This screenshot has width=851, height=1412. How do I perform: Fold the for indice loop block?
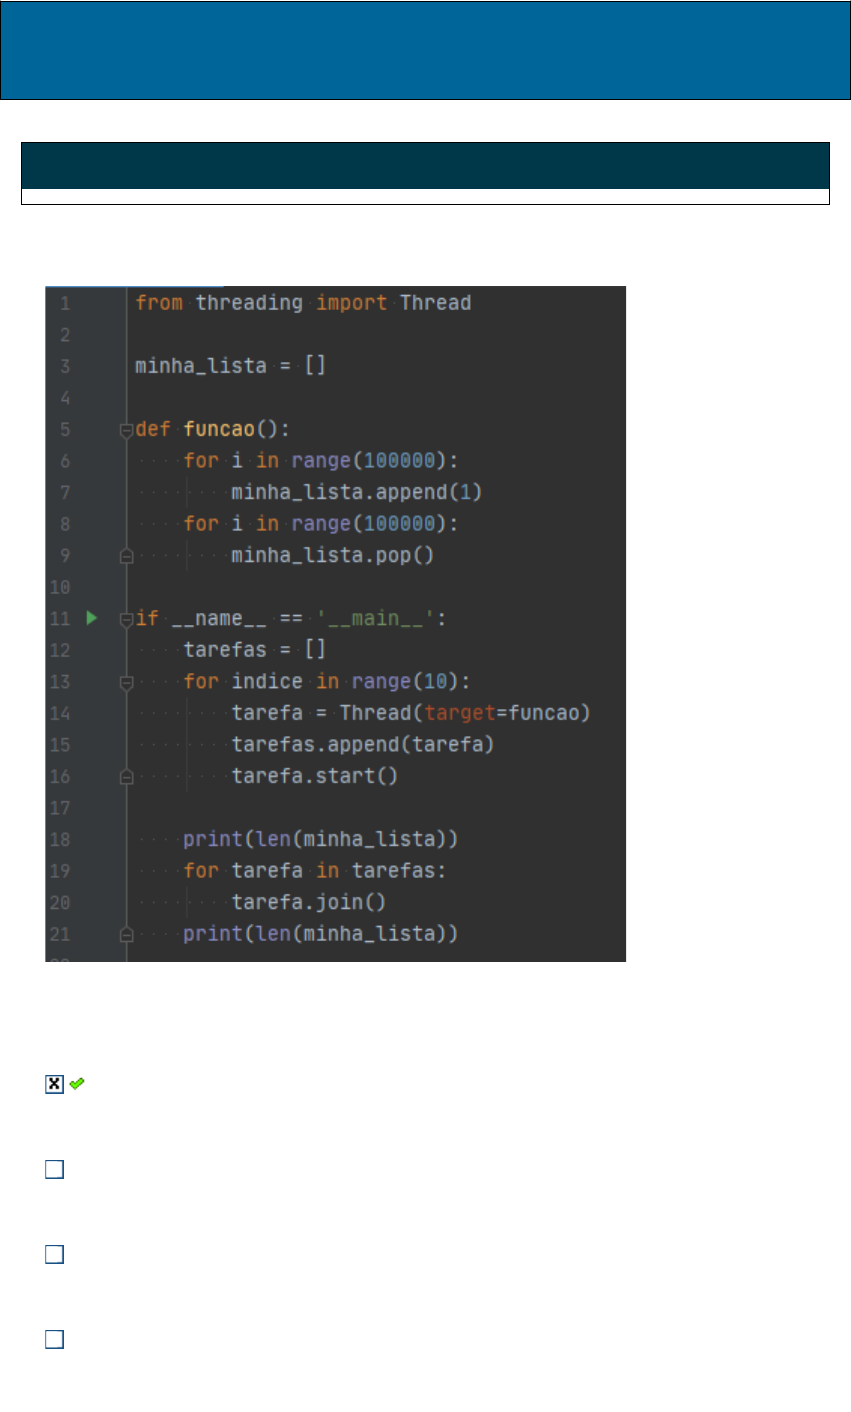pos(126,682)
